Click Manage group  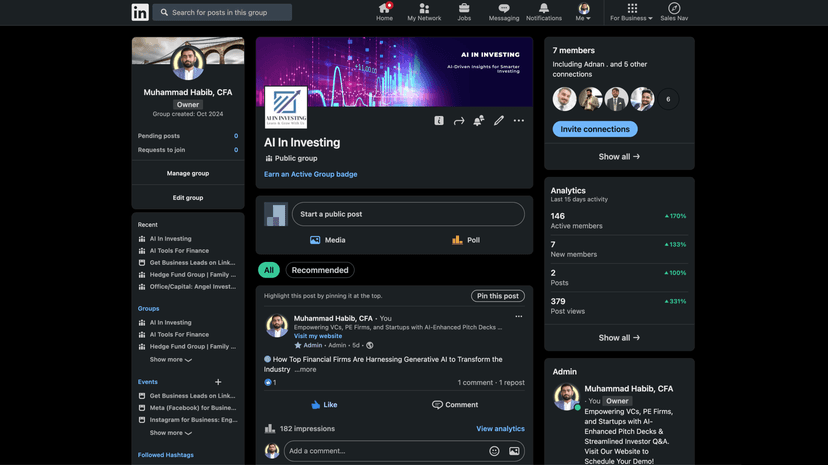pyautogui.click(x=188, y=173)
